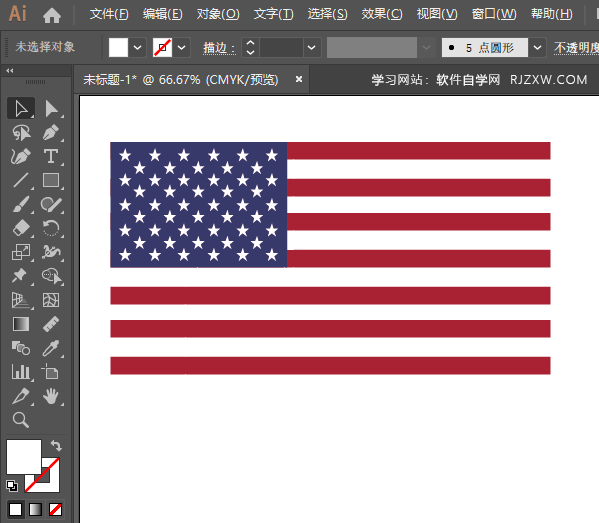The height and width of the screenshot is (523, 599).
Task: Select the Measure tool
Action: coord(51,324)
